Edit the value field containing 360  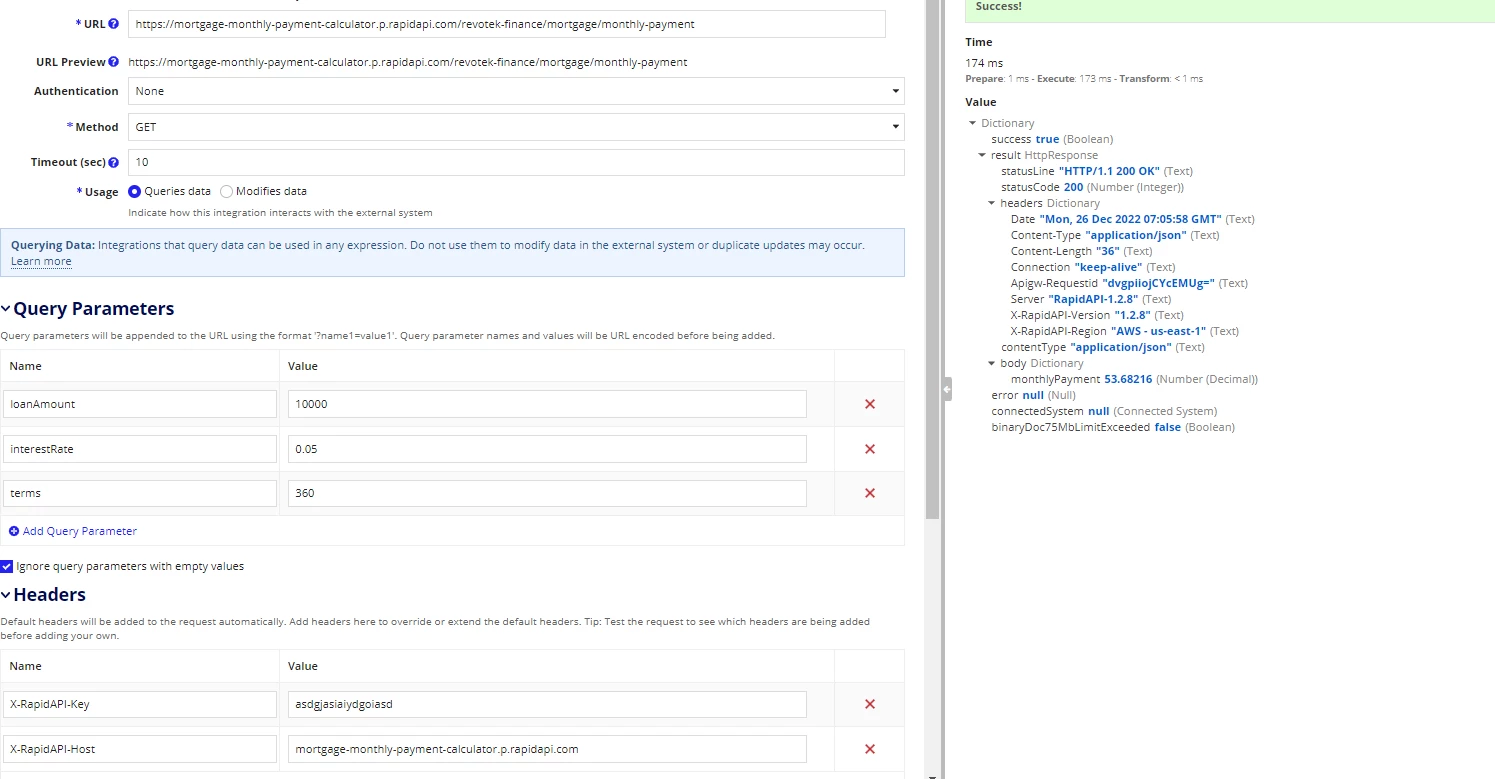coord(547,493)
